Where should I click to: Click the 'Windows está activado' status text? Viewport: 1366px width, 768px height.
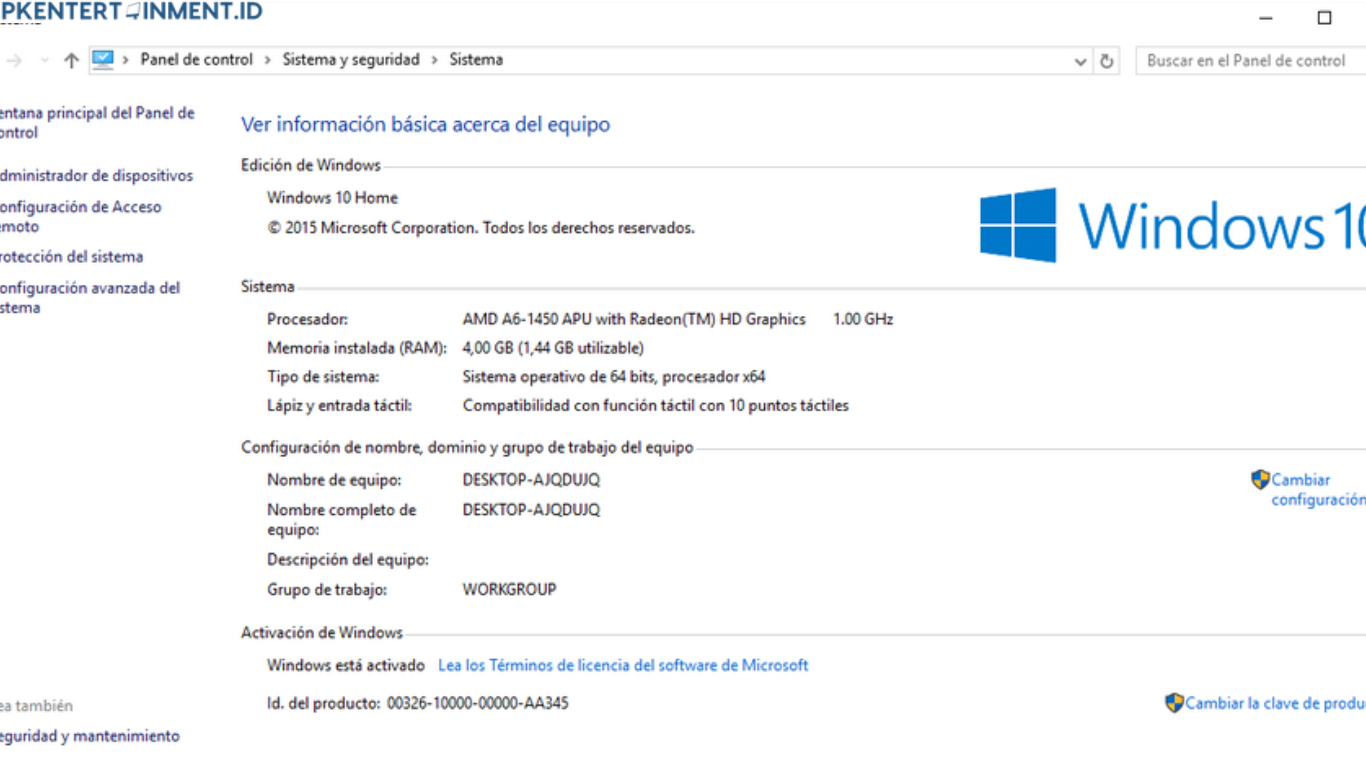pyautogui.click(x=346, y=665)
